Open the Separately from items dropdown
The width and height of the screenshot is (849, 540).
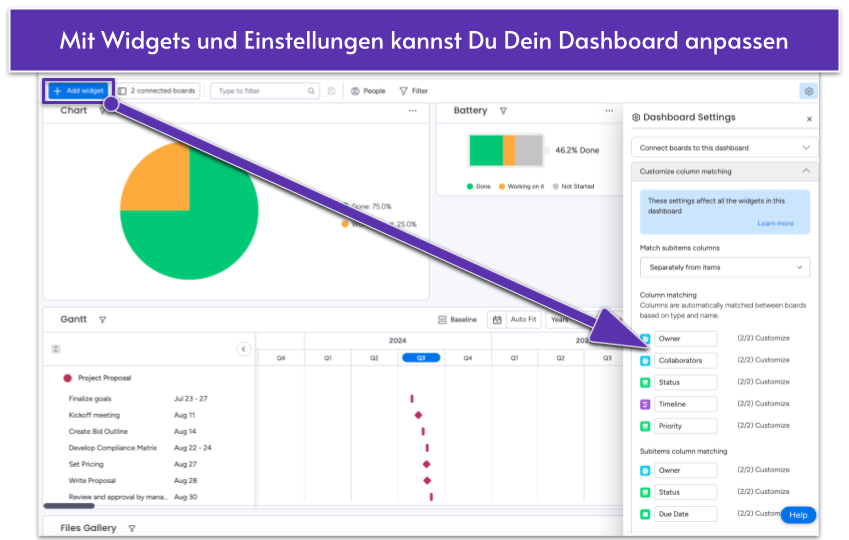click(725, 268)
